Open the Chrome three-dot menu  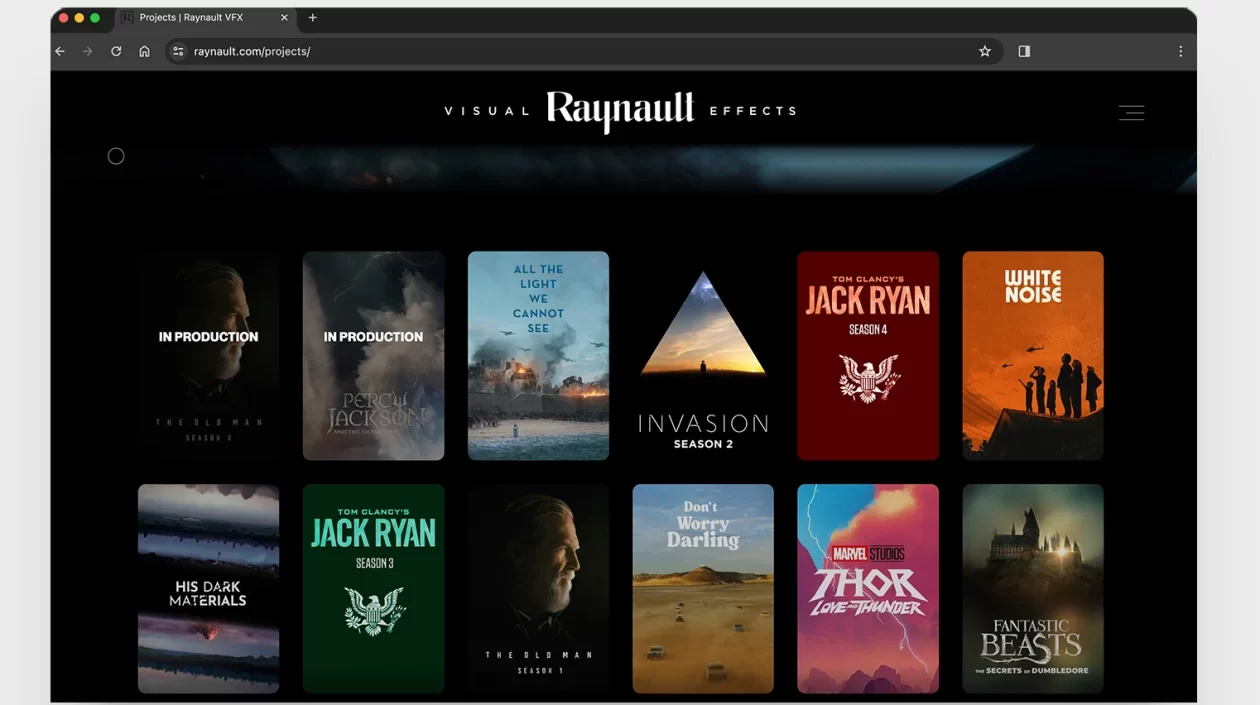pos(1180,51)
